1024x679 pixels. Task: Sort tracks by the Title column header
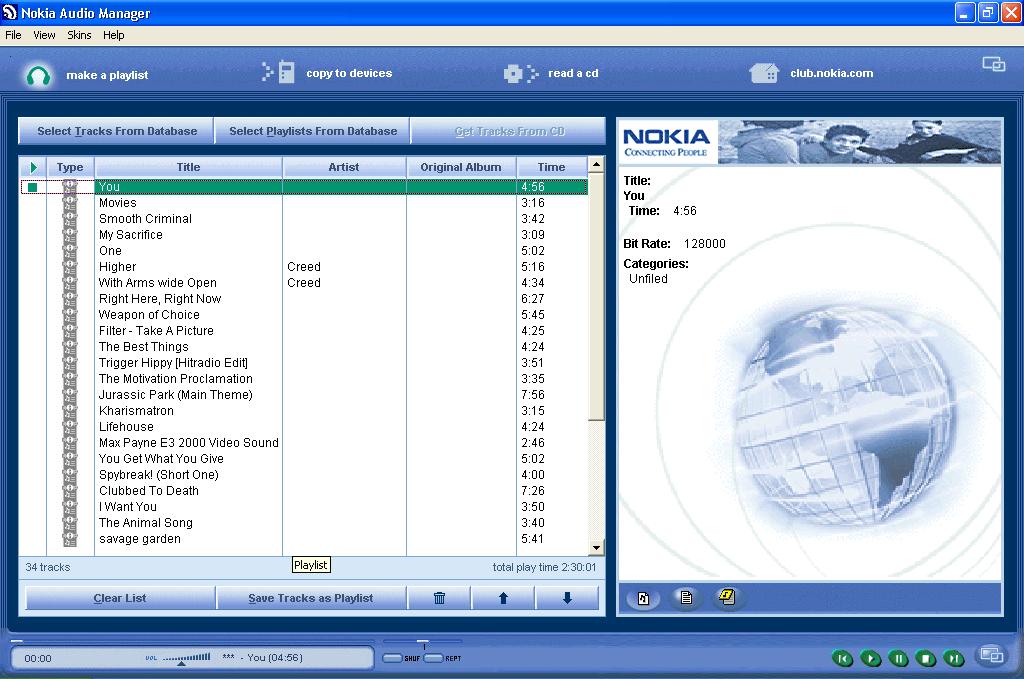189,167
